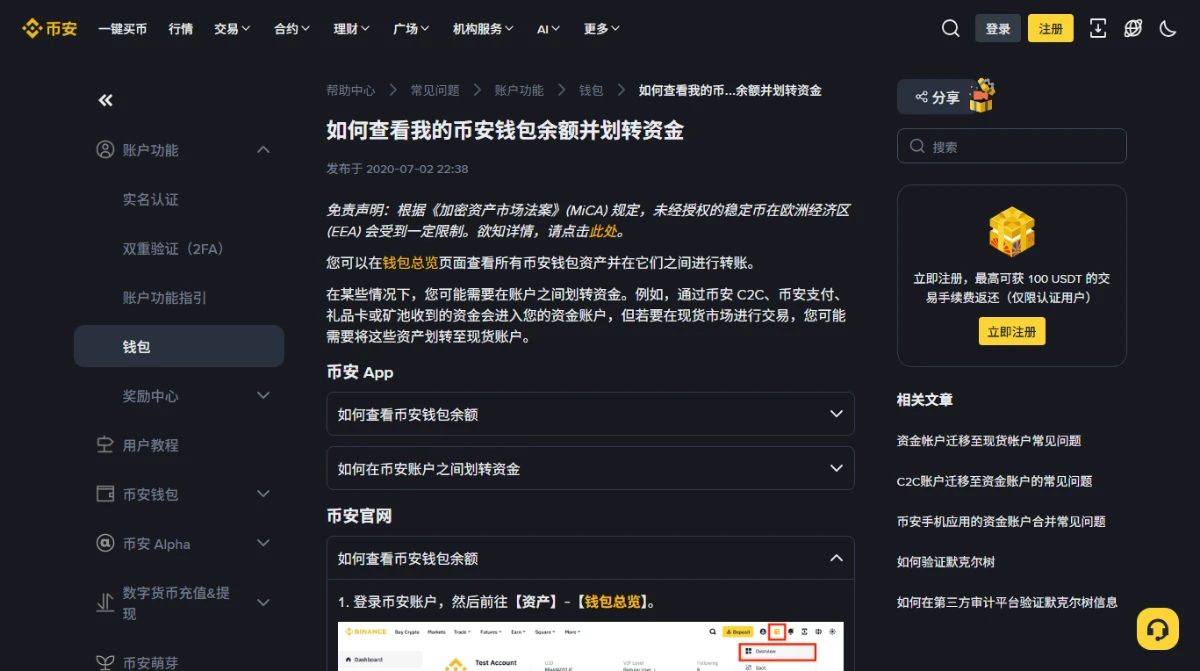Open the 合约 dropdown menu

coord(292,29)
